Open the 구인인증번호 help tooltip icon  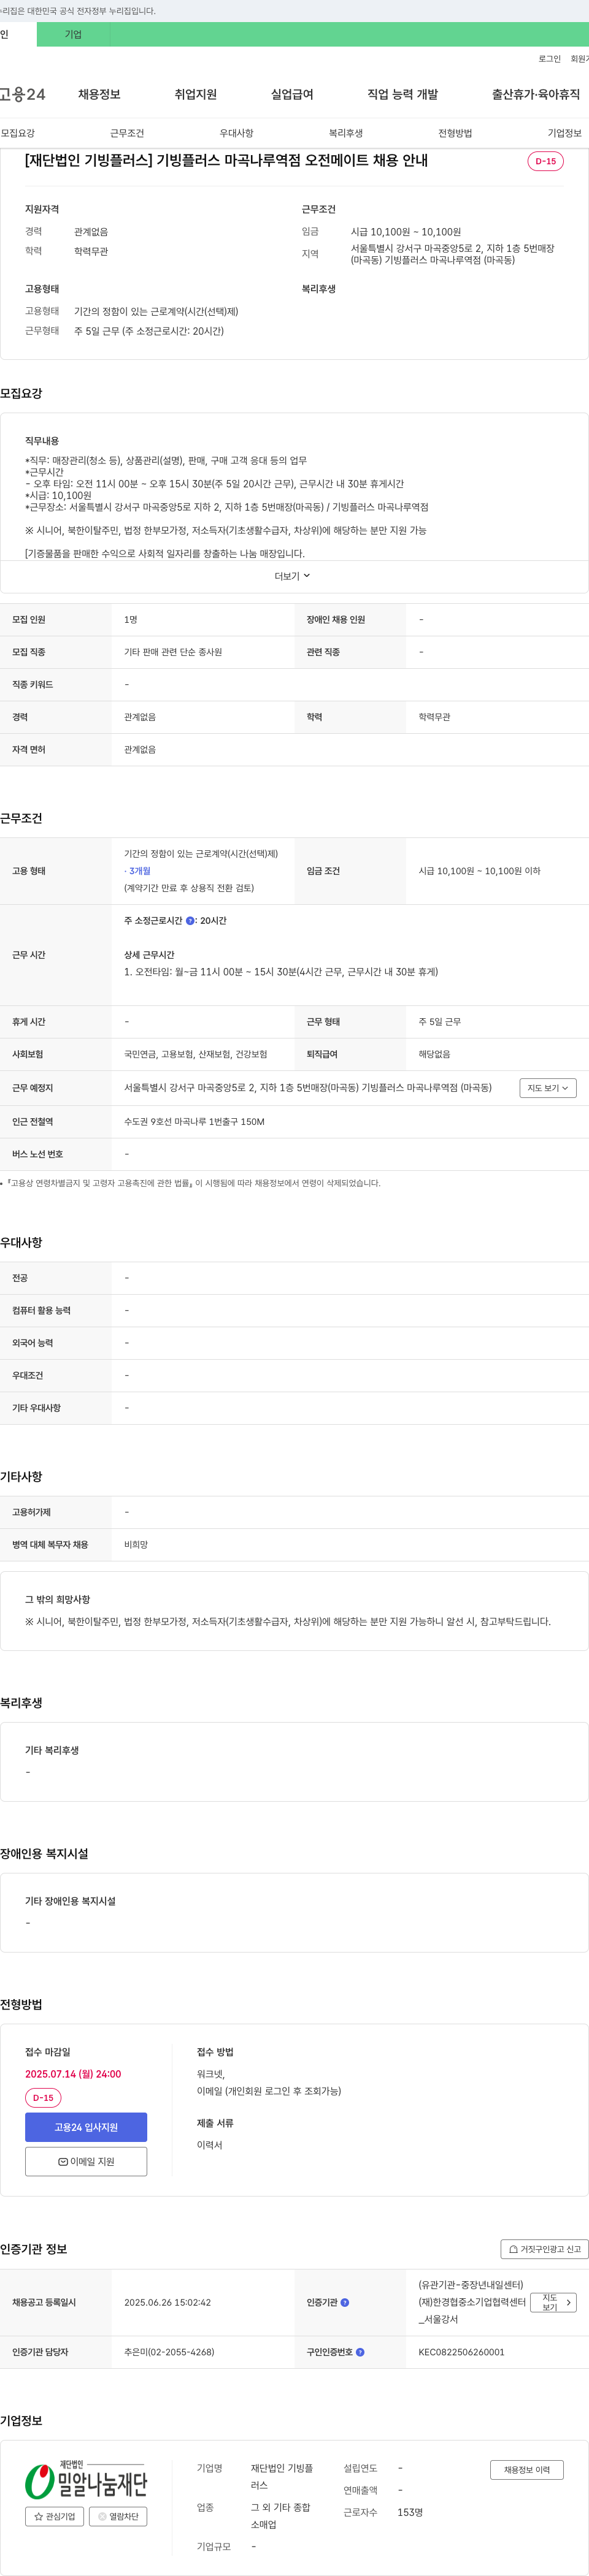pyautogui.click(x=360, y=2352)
